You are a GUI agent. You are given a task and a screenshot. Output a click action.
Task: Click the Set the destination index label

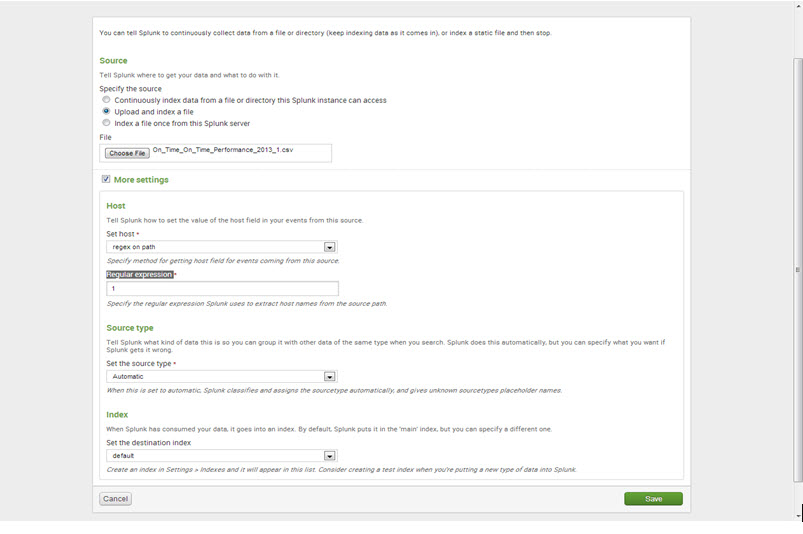pyautogui.click(x=149, y=442)
